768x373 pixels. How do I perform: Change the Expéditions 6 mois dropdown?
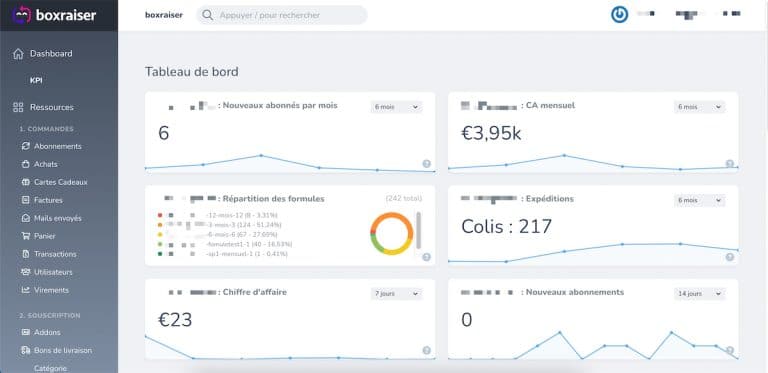click(699, 200)
